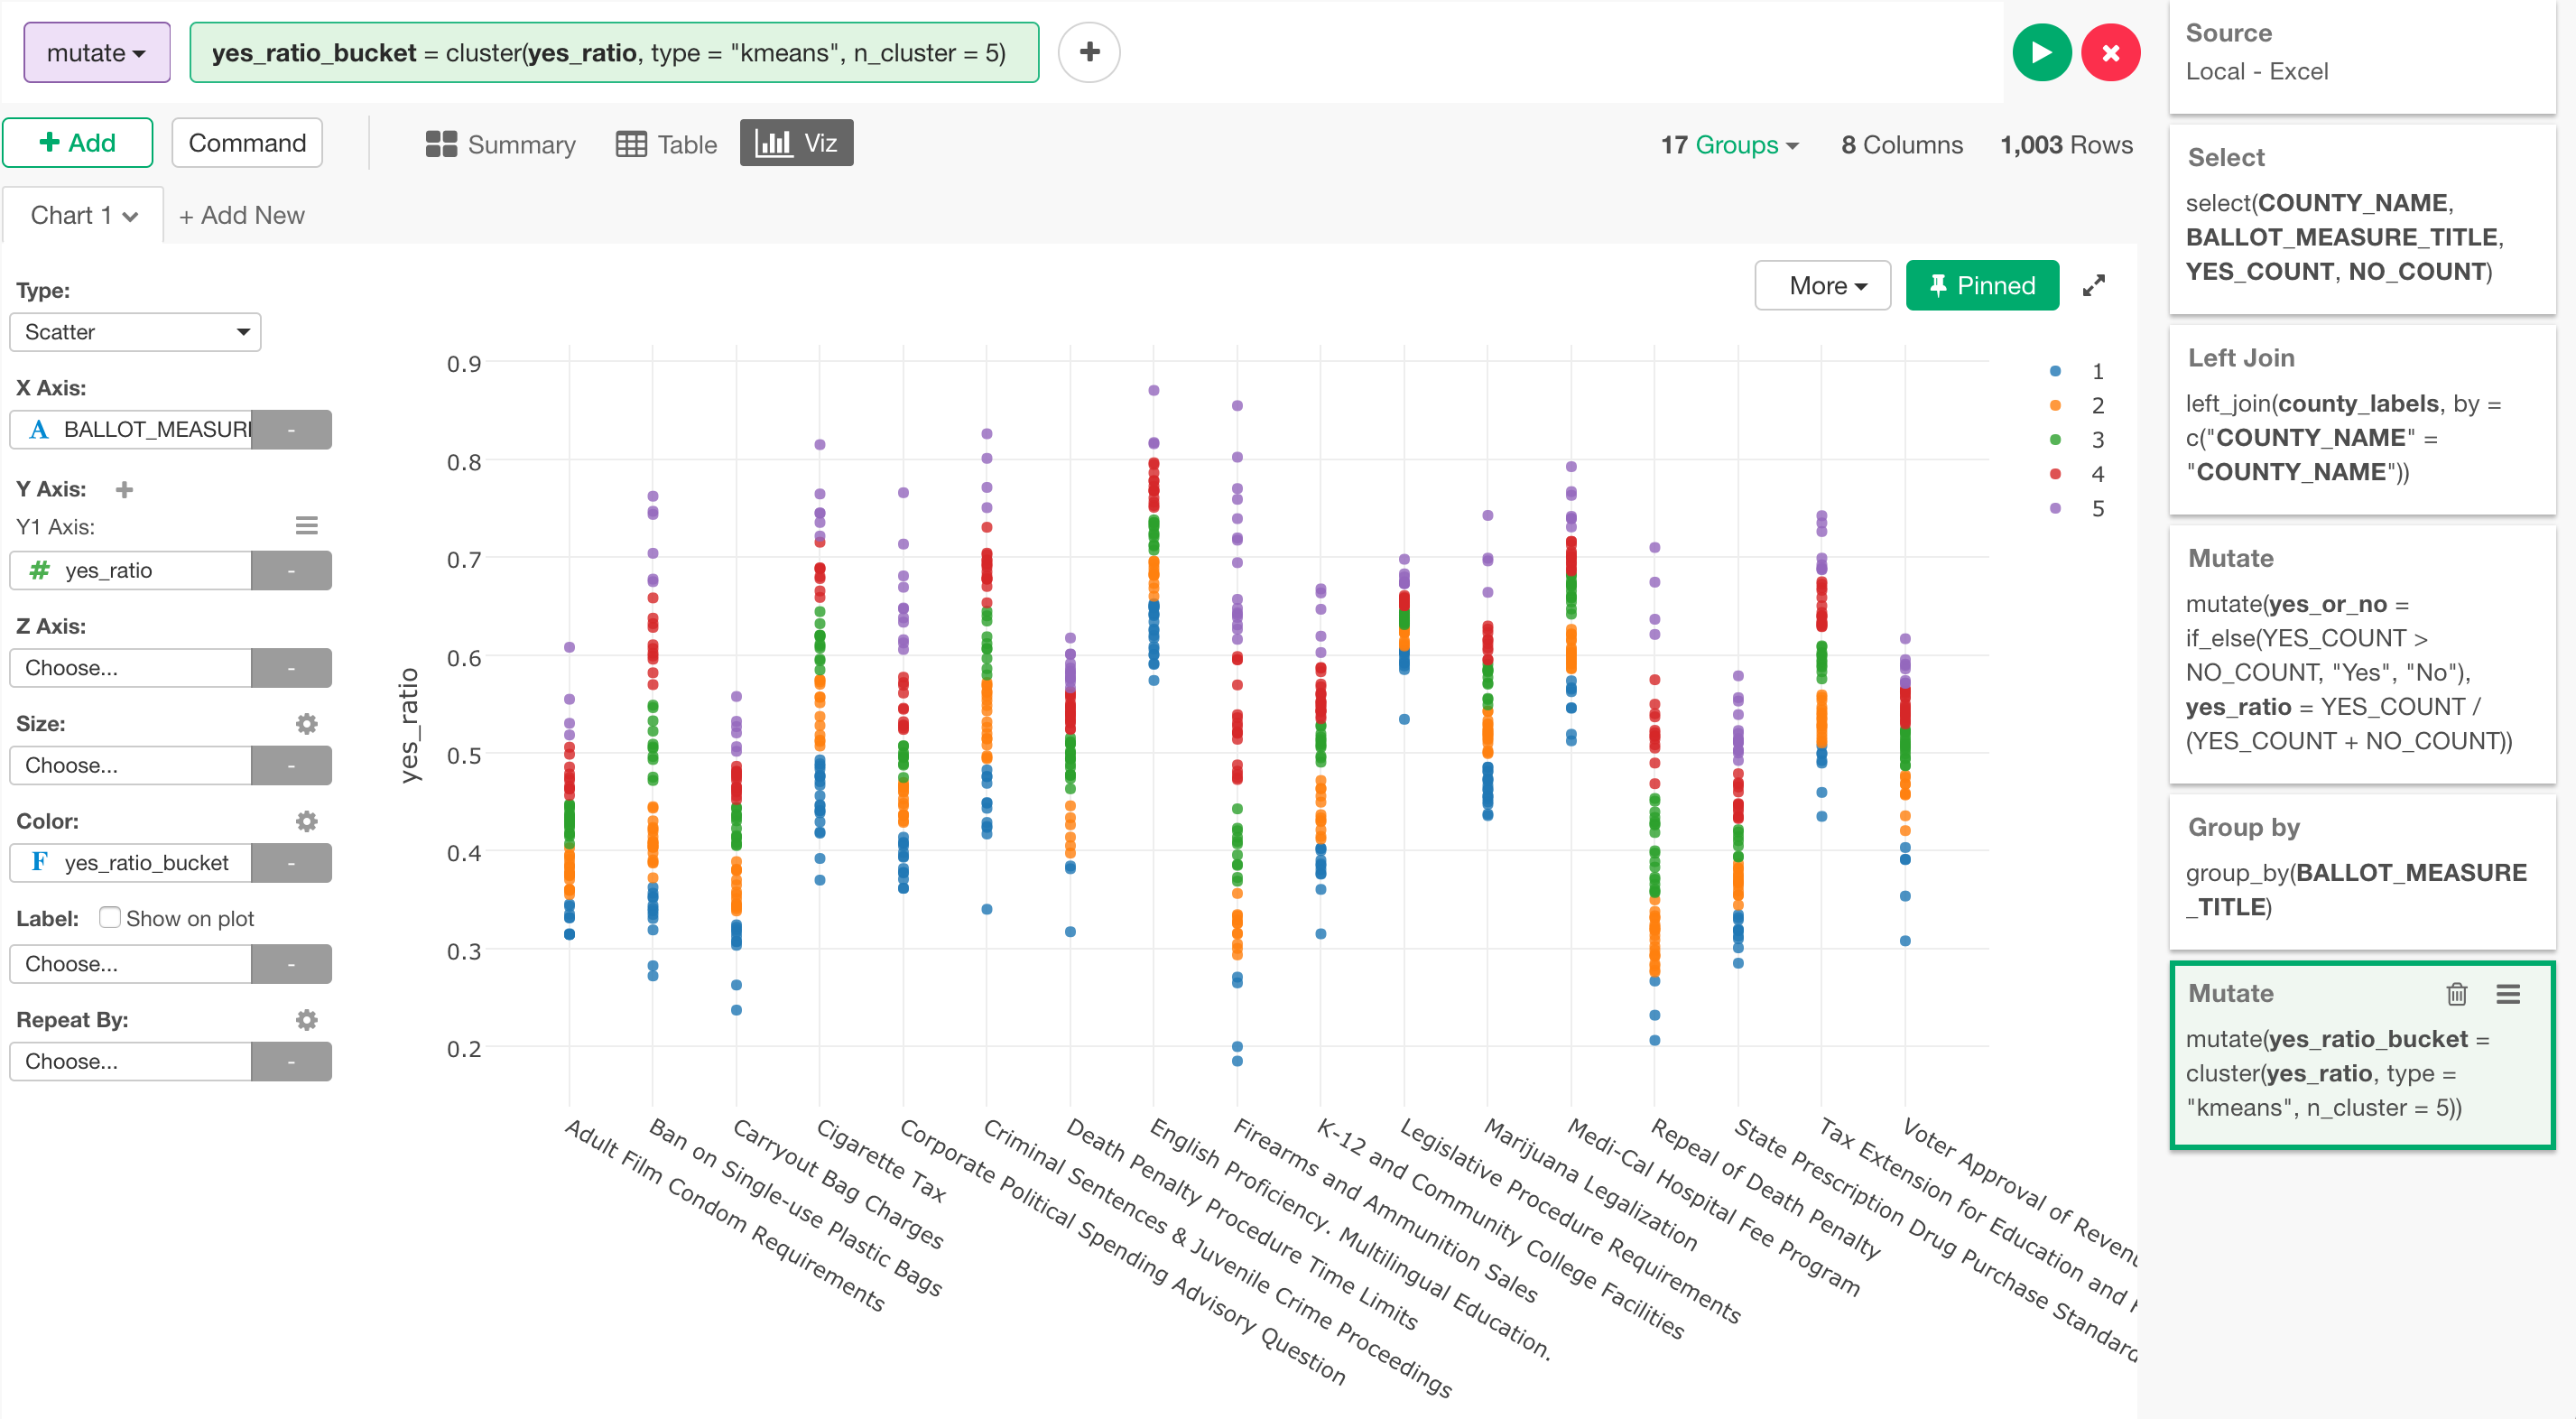Image resolution: width=2576 pixels, height=1419 pixels.
Task: Switch to the Table view
Action: click(x=666, y=145)
